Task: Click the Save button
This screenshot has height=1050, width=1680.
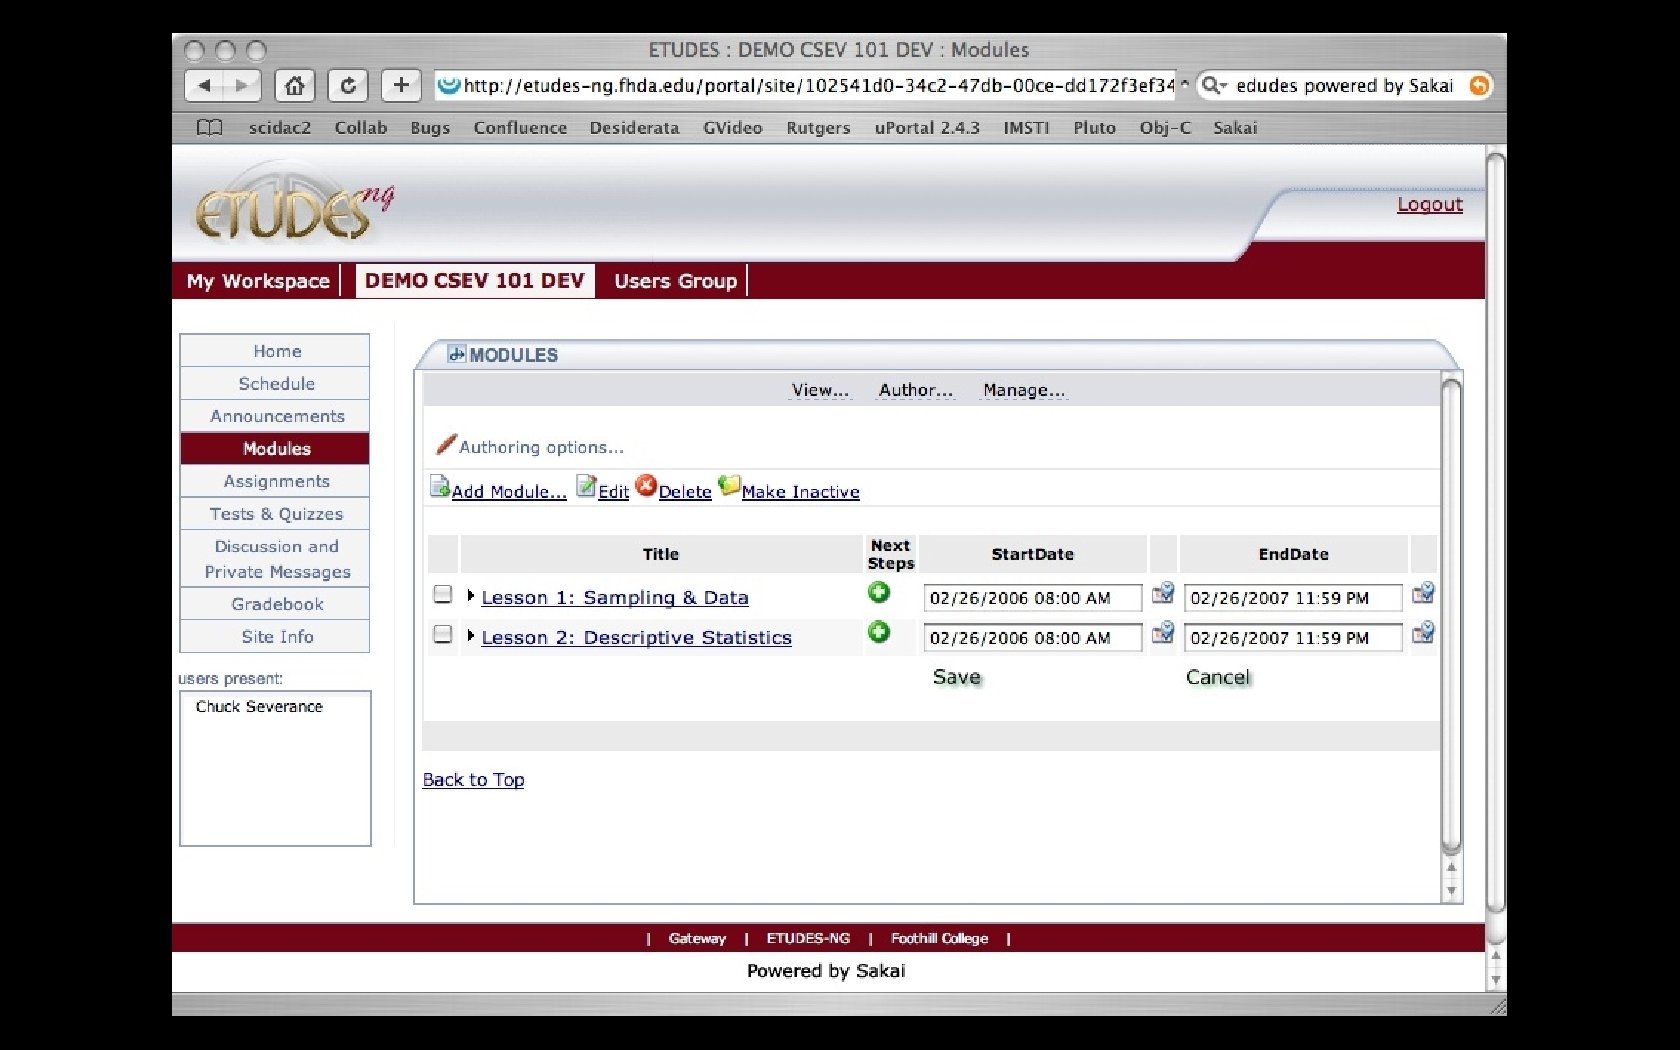Action: click(957, 677)
